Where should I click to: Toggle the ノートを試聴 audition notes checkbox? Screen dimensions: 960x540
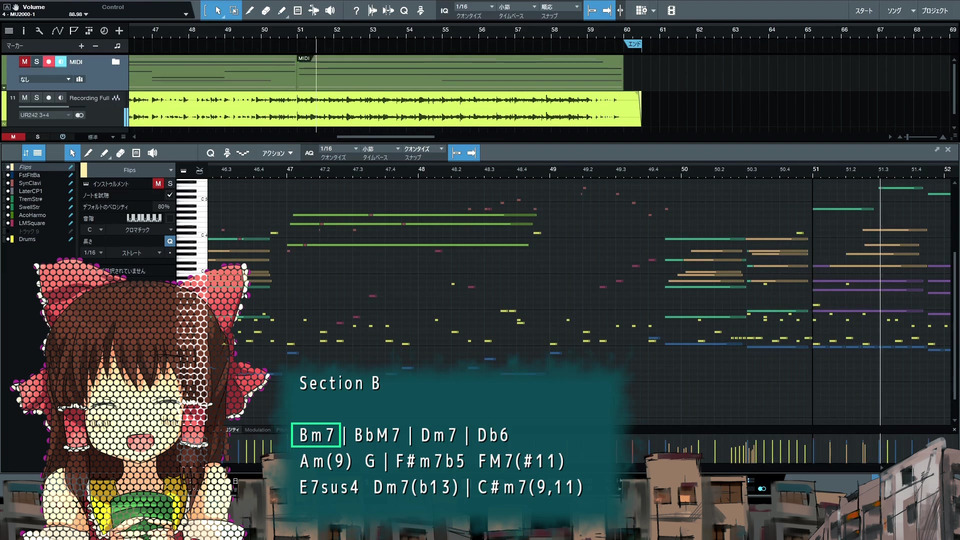(x=170, y=195)
